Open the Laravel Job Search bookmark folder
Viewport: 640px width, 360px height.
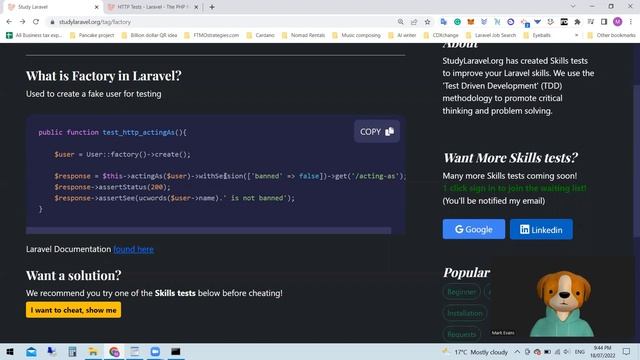click(491, 35)
